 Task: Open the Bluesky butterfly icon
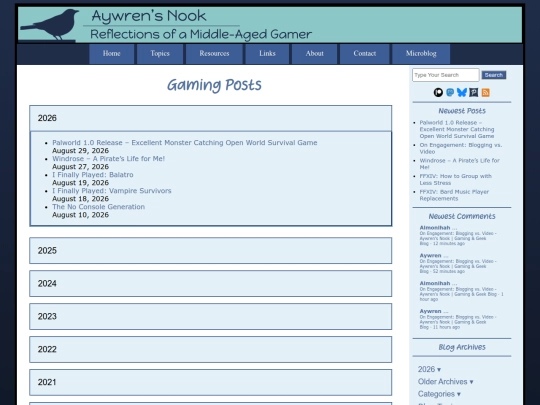(x=461, y=92)
